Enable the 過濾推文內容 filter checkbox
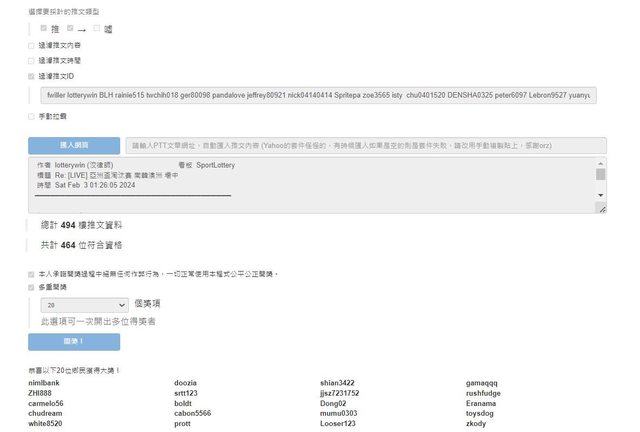Screen dimensions: 640x432 pyautogui.click(x=31, y=45)
